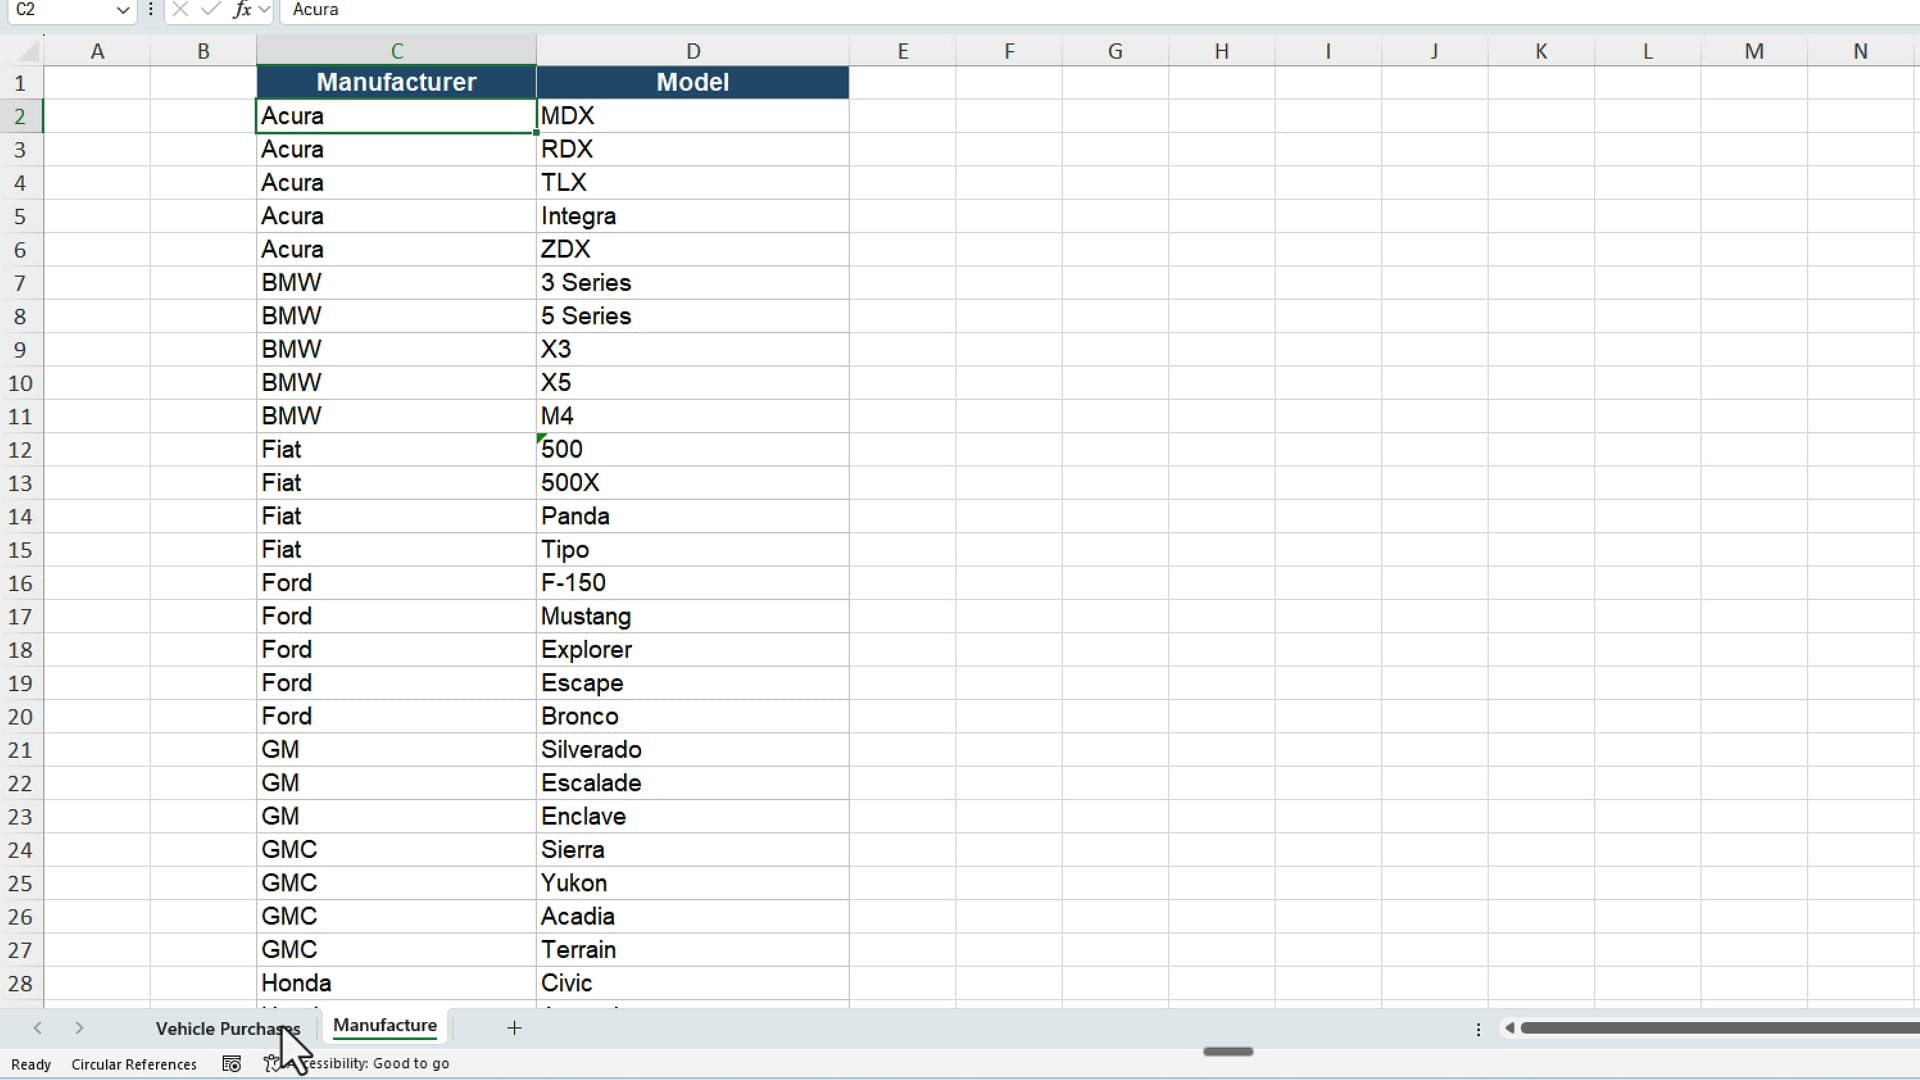This screenshot has width=1920, height=1080.
Task: Click the next sheet navigation arrow
Action: tap(79, 1028)
